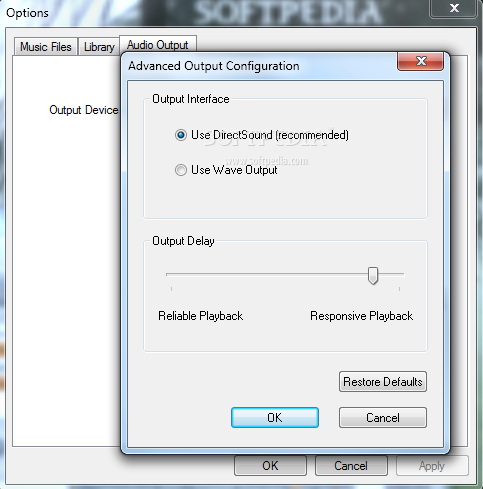483x489 pixels.
Task: Click Cancel in the Options window
Action: click(x=351, y=466)
